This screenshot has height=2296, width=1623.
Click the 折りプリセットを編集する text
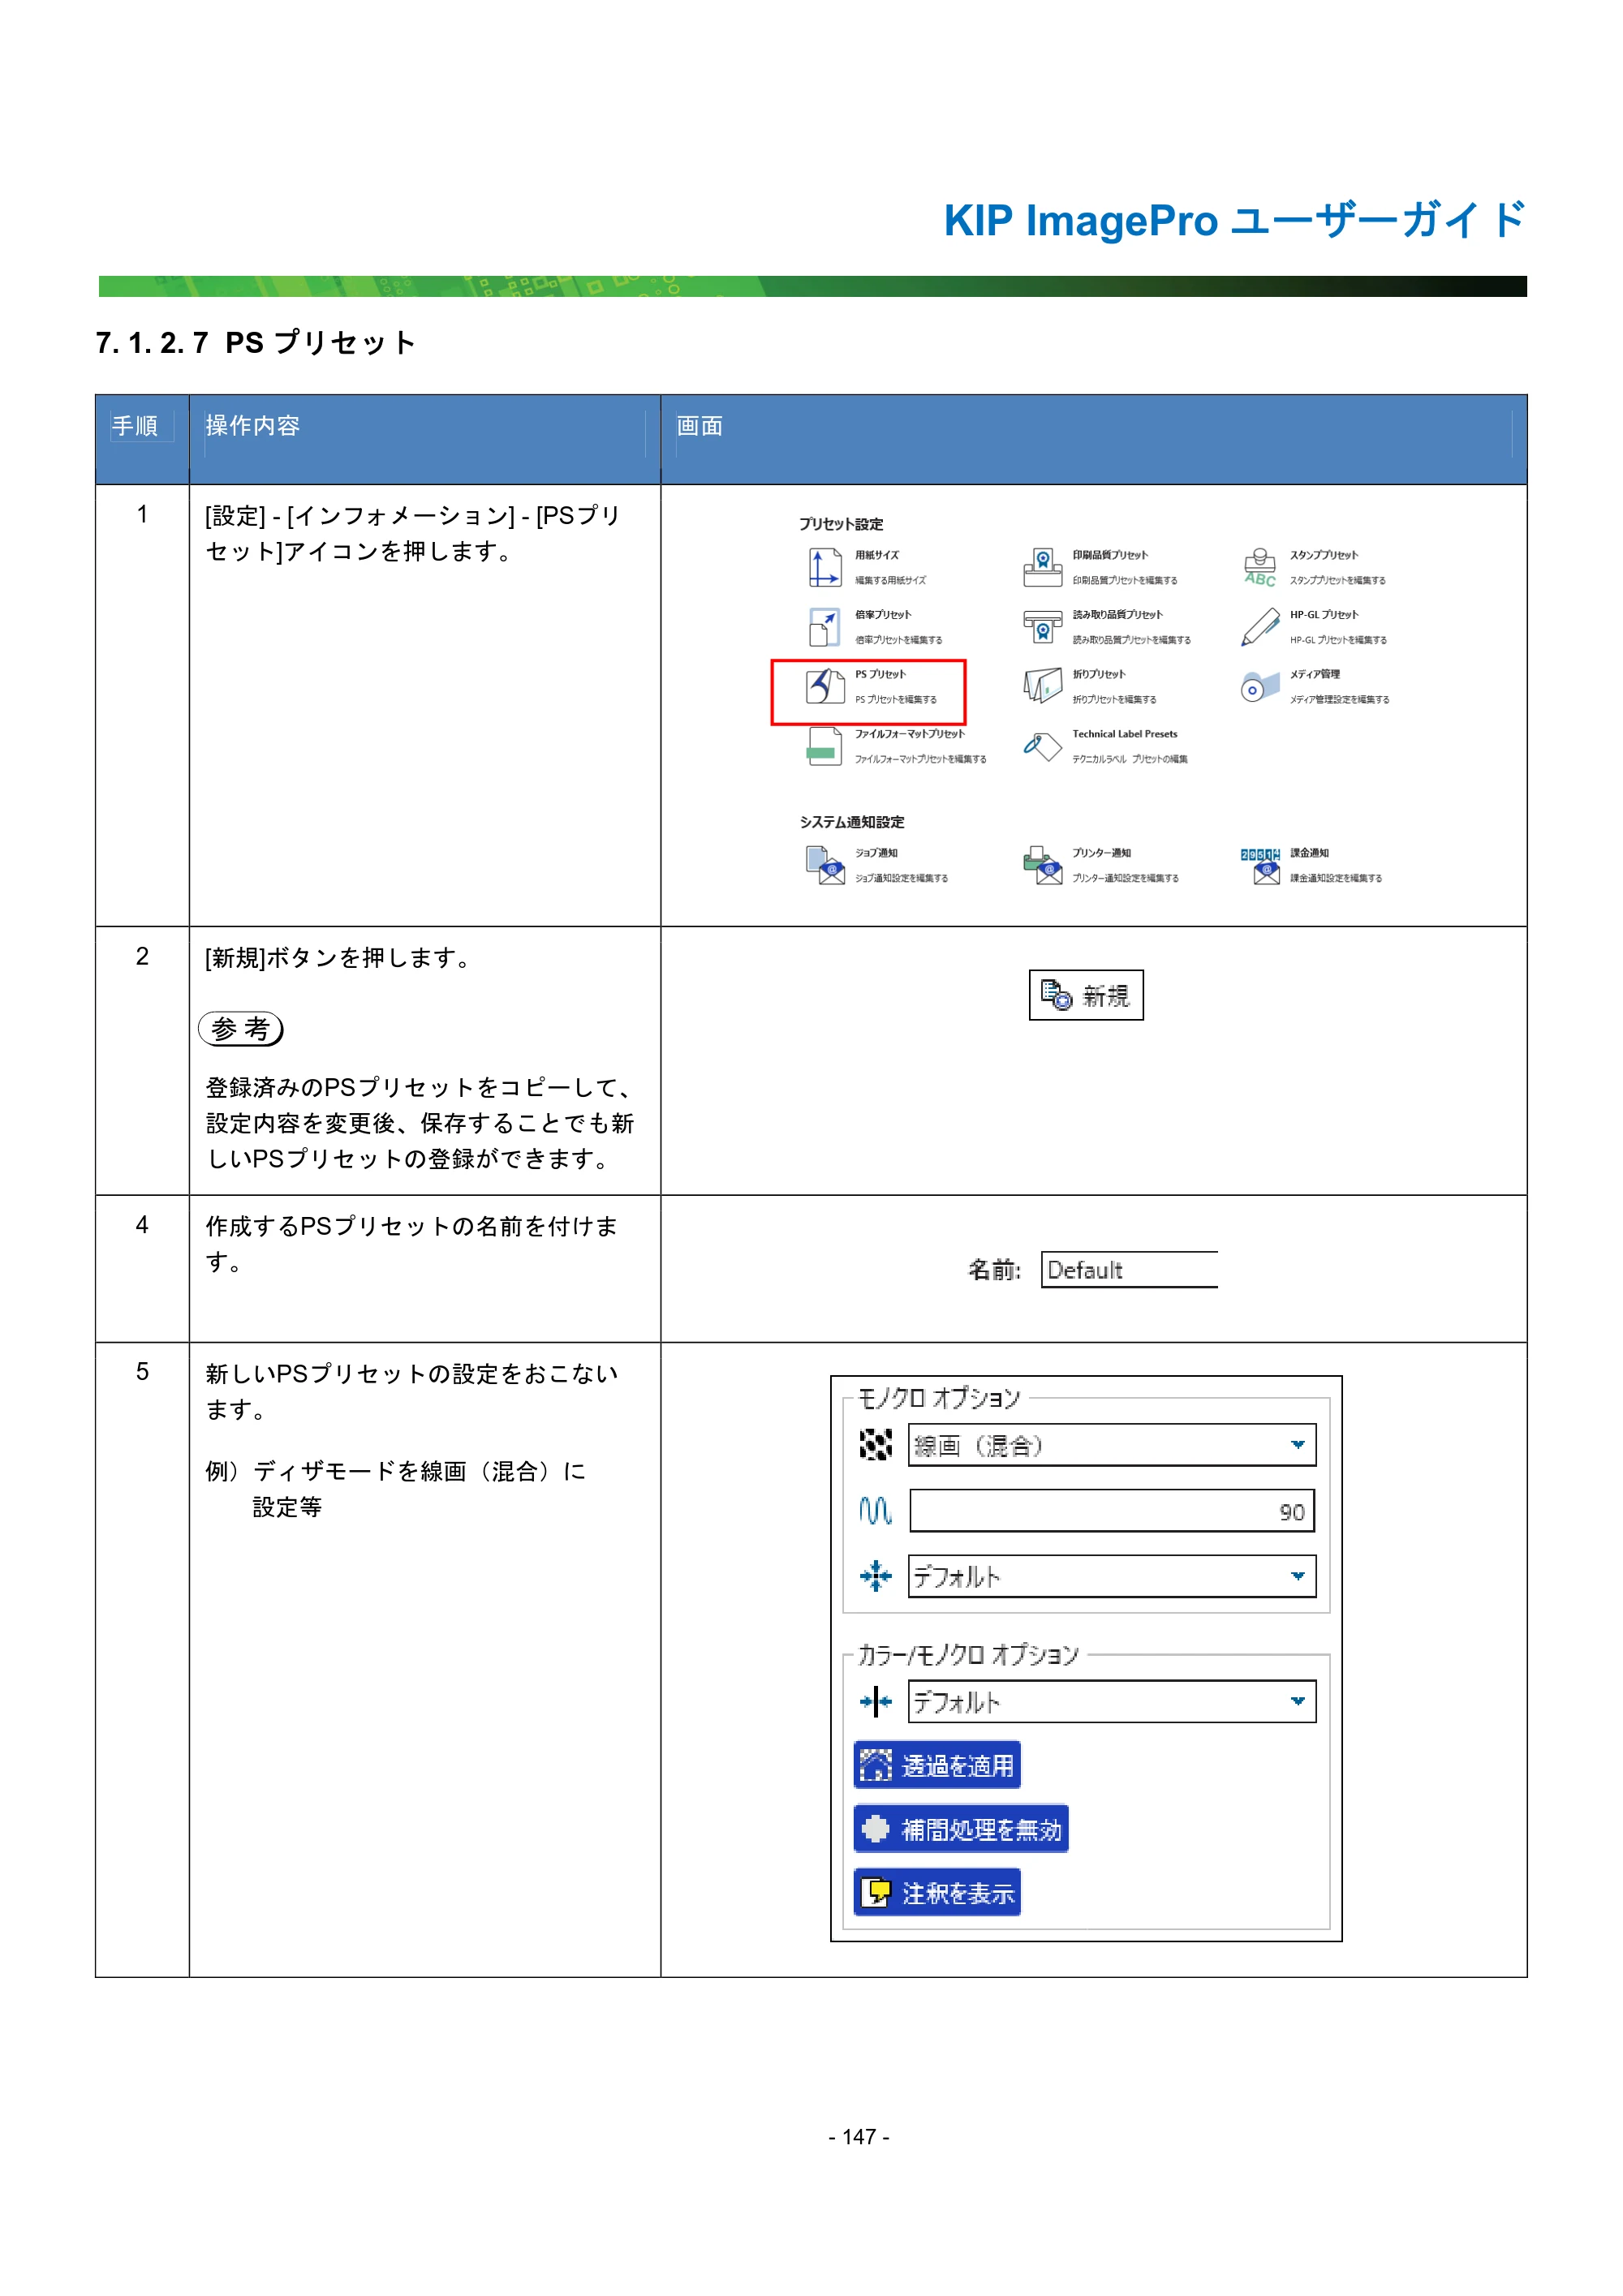pyautogui.click(x=1114, y=700)
